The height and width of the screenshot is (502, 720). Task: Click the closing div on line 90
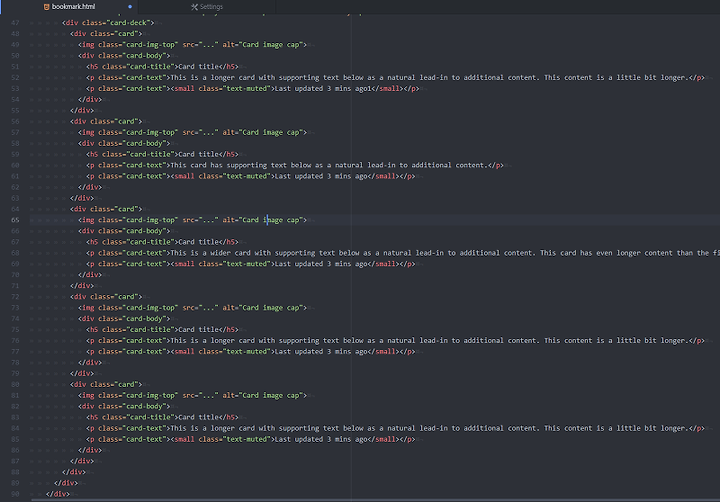58,494
